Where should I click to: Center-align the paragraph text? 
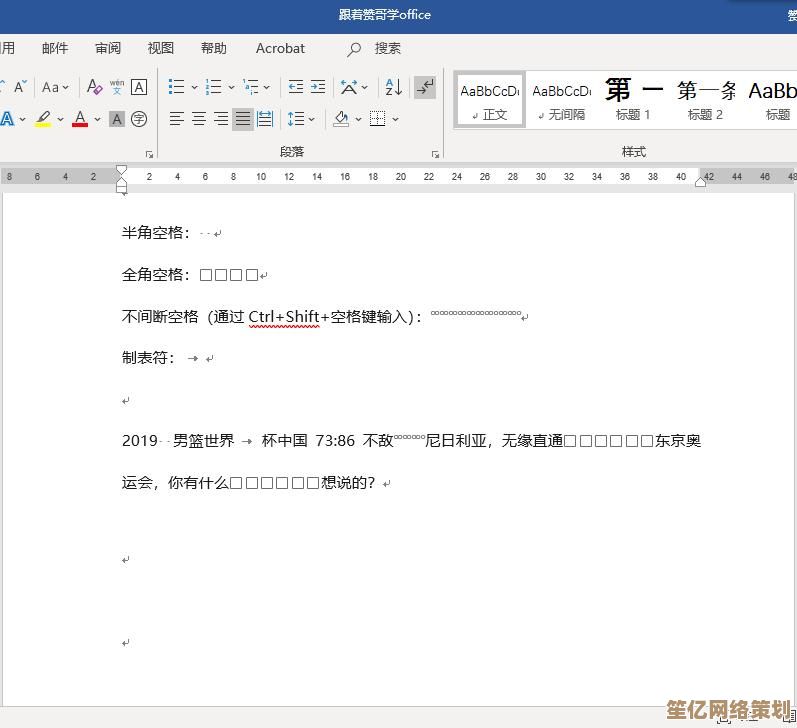199,119
